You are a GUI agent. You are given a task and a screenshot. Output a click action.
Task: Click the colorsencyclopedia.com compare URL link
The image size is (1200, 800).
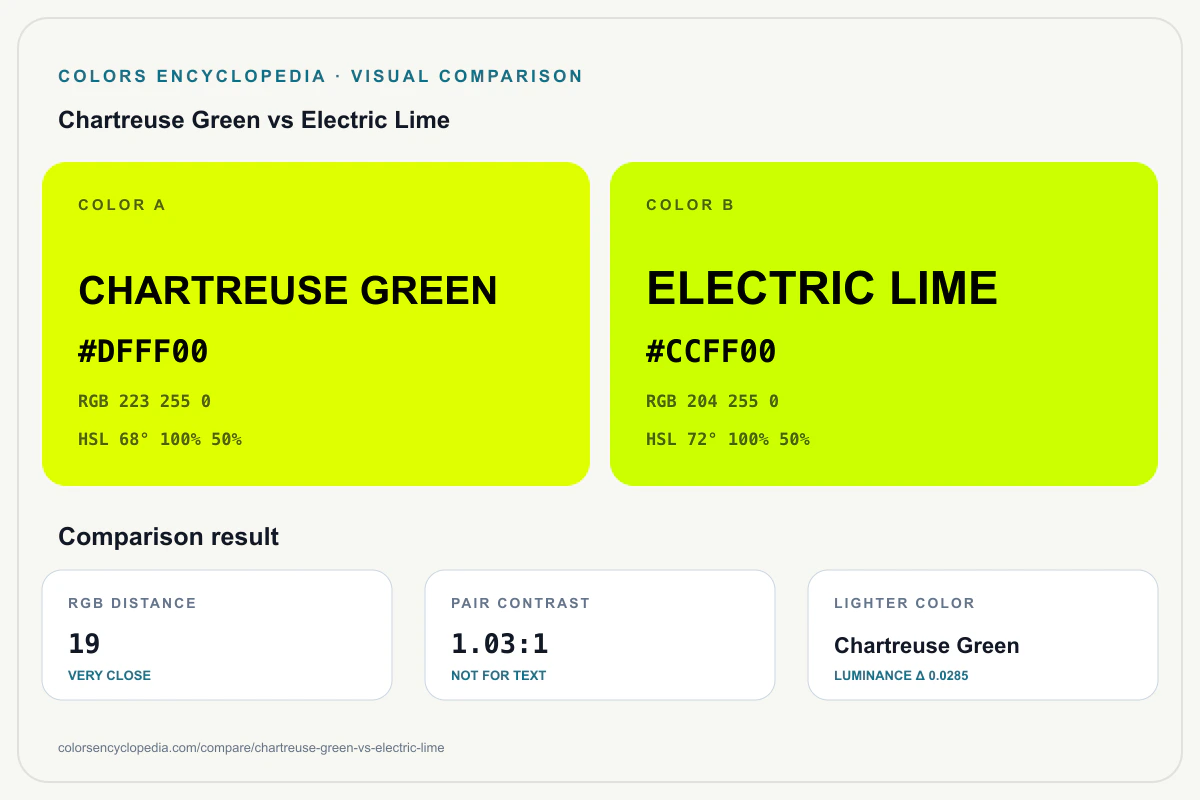point(252,747)
